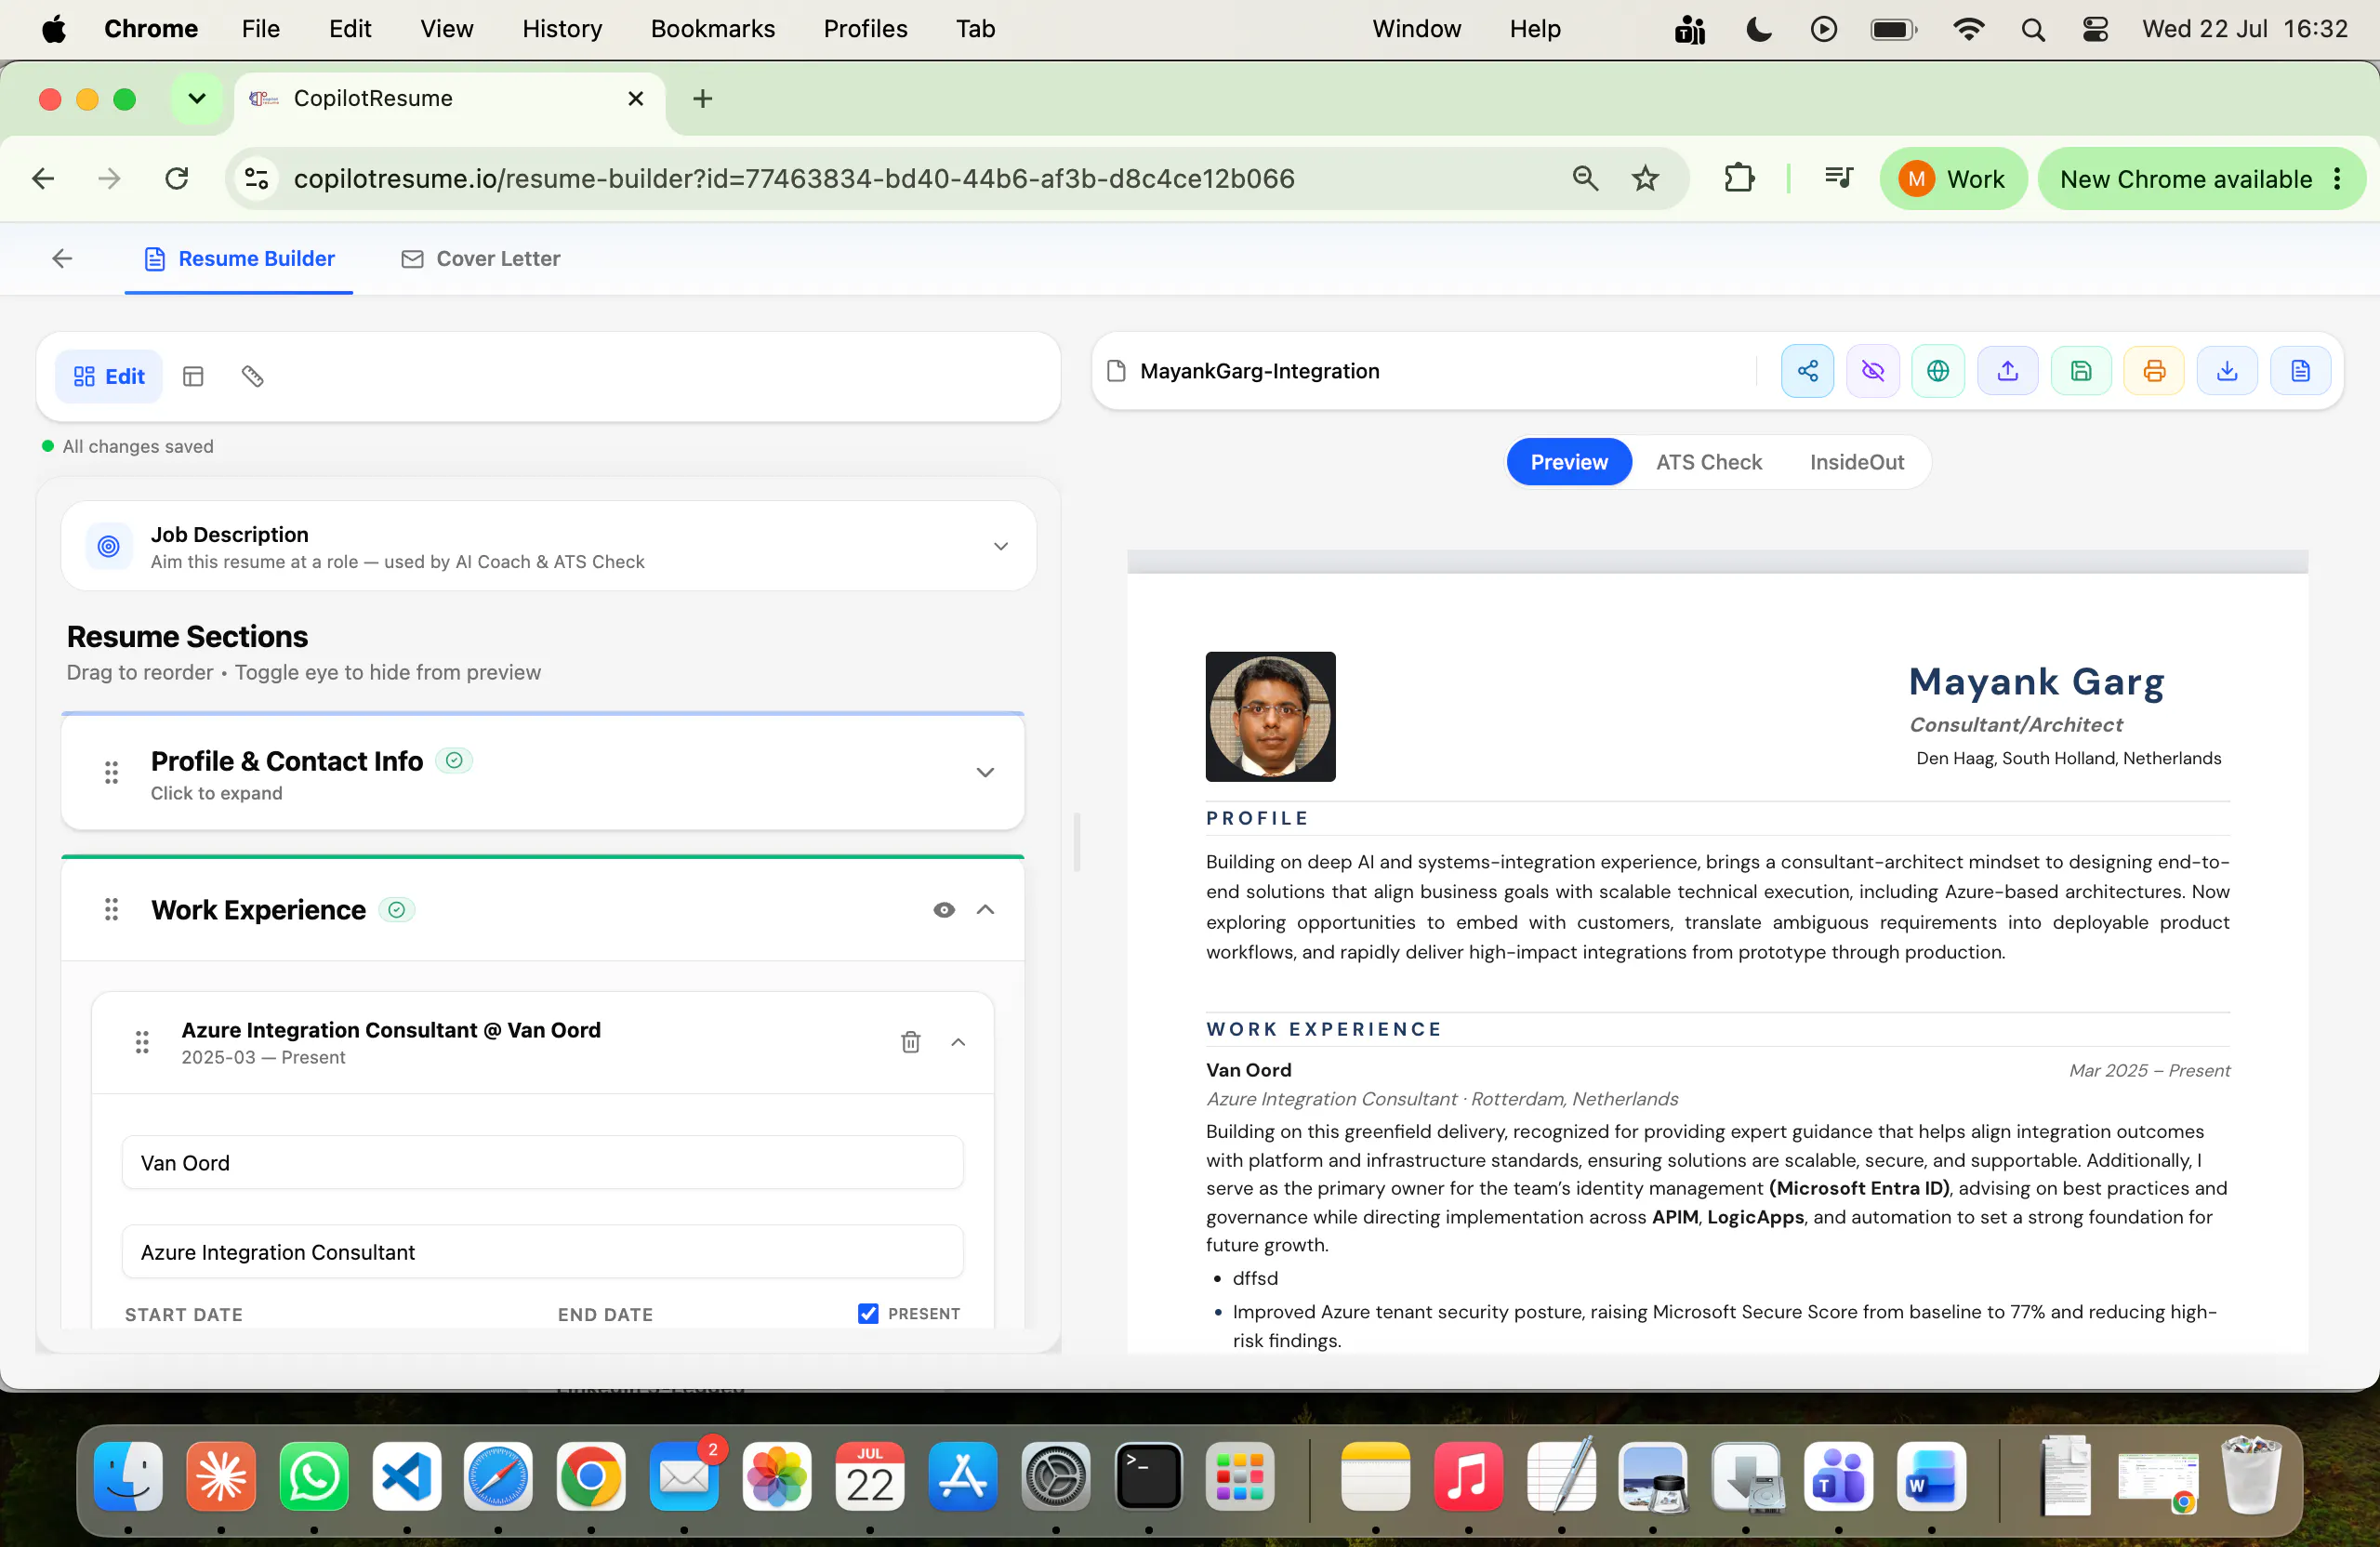Image resolution: width=2380 pixels, height=1547 pixels.
Task: Print the resume with the printer icon
Action: (2154, 372)
